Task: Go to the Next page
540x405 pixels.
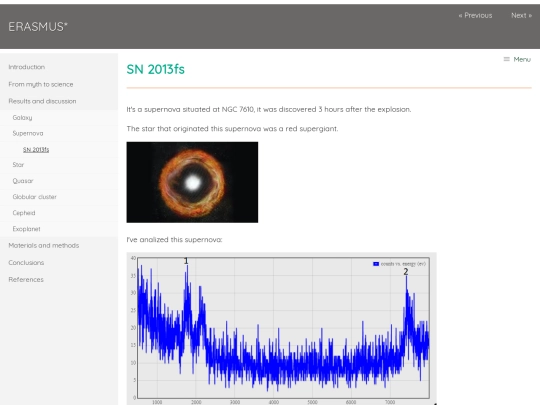Action: tap(521, 15)
